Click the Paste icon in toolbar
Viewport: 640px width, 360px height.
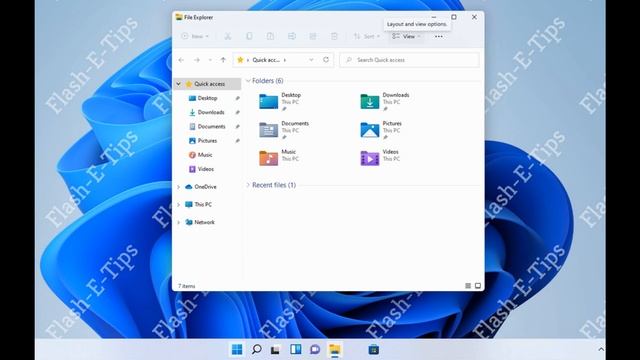(x=270, y=36)
